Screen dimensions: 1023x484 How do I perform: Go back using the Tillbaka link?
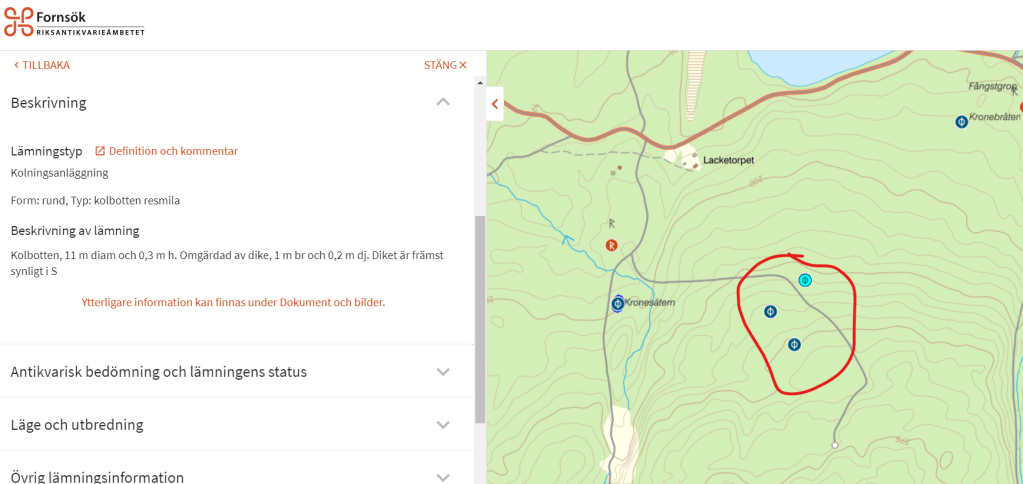[41, 65]
